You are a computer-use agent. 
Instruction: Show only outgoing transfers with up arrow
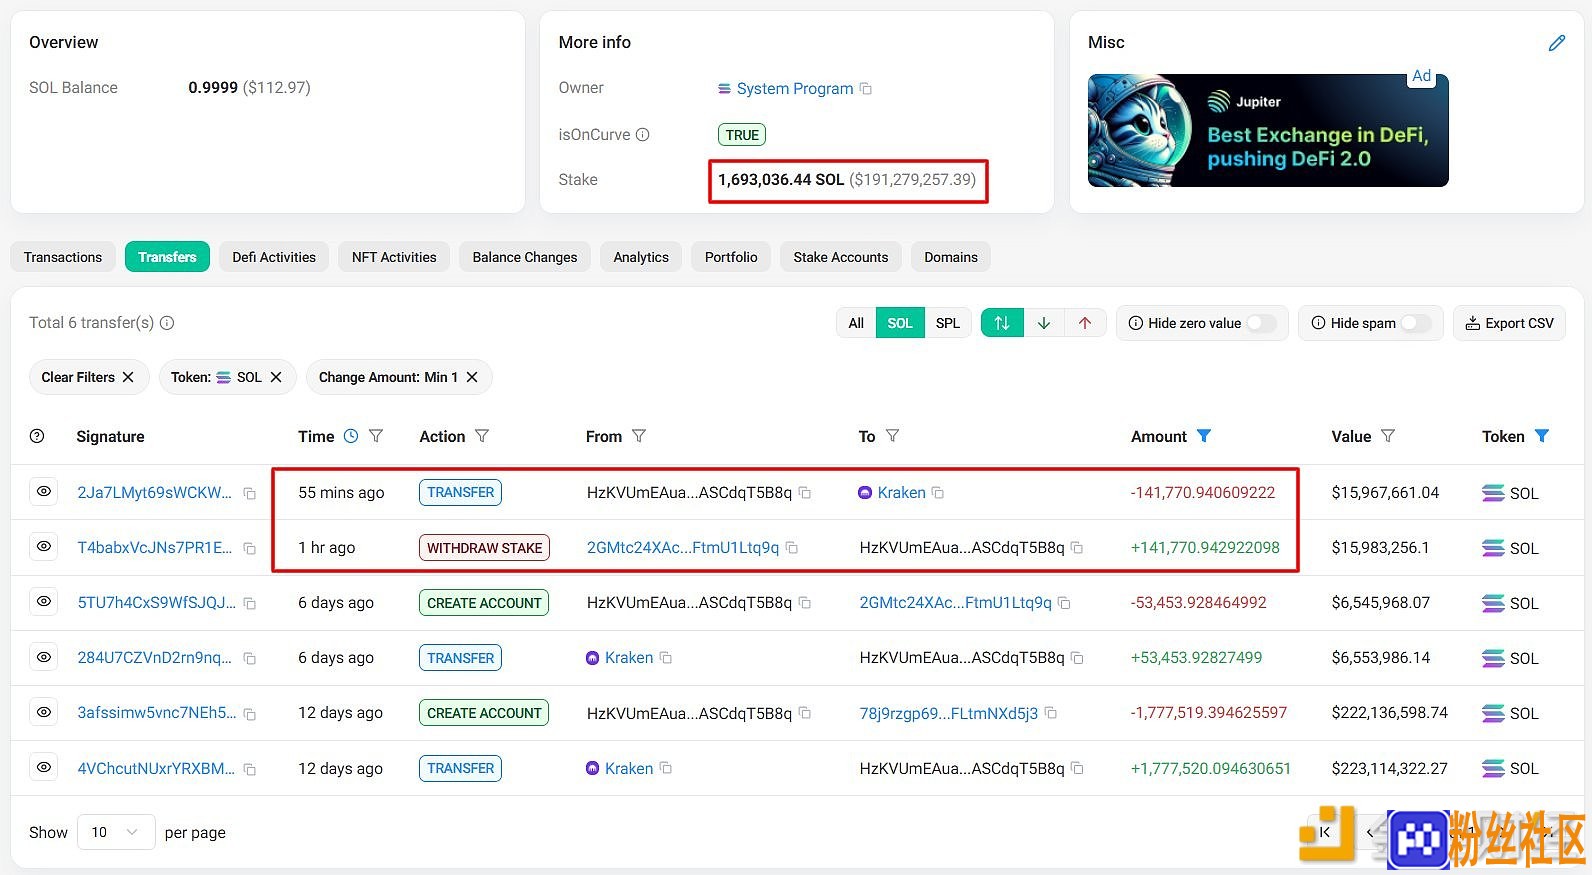[1085, 323]
